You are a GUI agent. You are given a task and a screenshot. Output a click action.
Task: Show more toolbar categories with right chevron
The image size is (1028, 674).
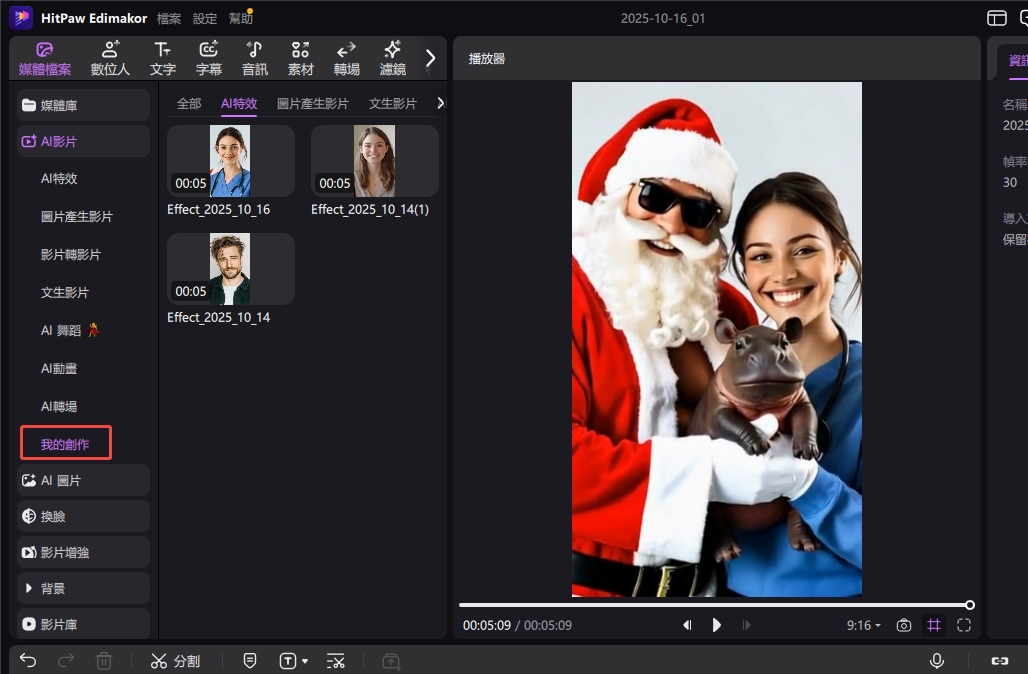click(x=431, y=58)
